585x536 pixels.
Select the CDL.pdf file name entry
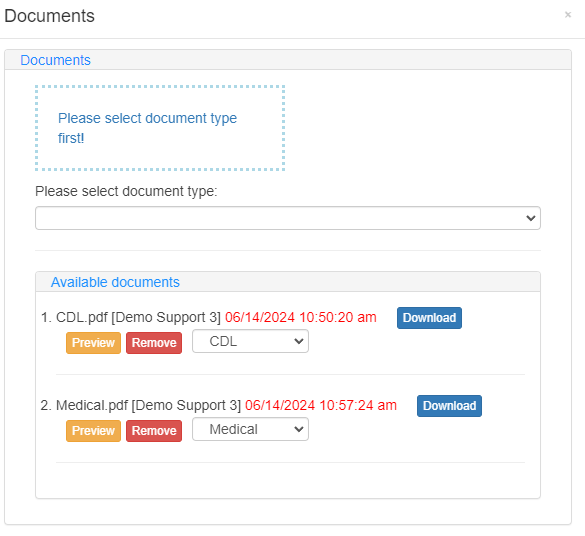coord(82,317)
